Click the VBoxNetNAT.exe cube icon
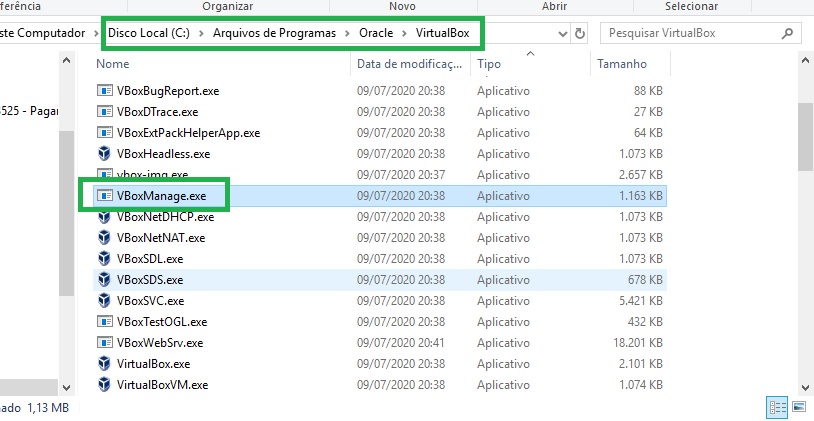 coord(105,238)
